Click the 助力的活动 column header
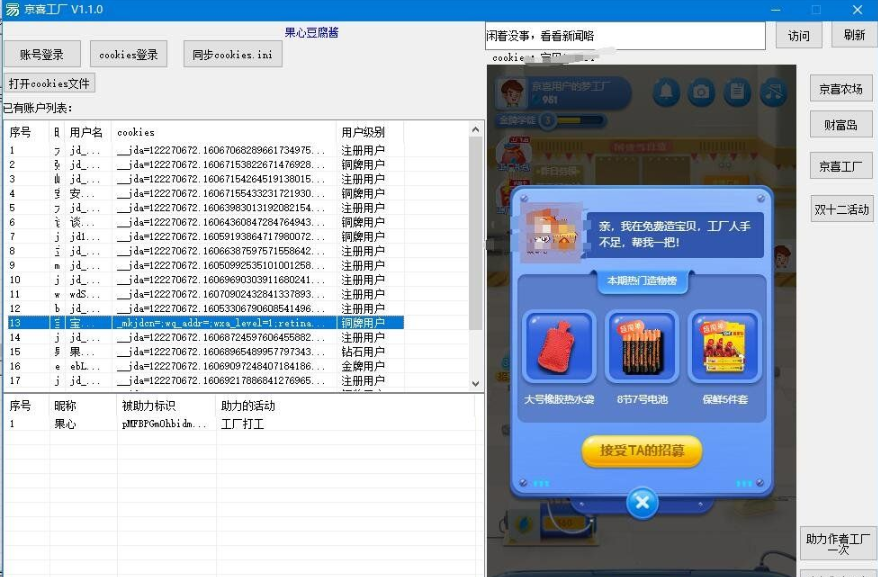878x577 pixels. pyautogui.click(x=345, y=406)
